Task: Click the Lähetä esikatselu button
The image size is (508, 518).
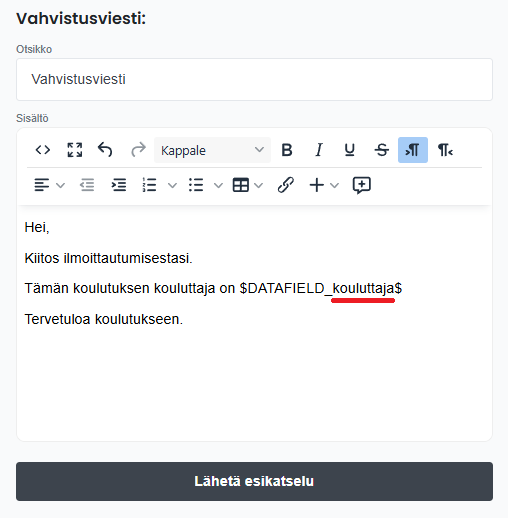Action: click(x=254, y=481)
